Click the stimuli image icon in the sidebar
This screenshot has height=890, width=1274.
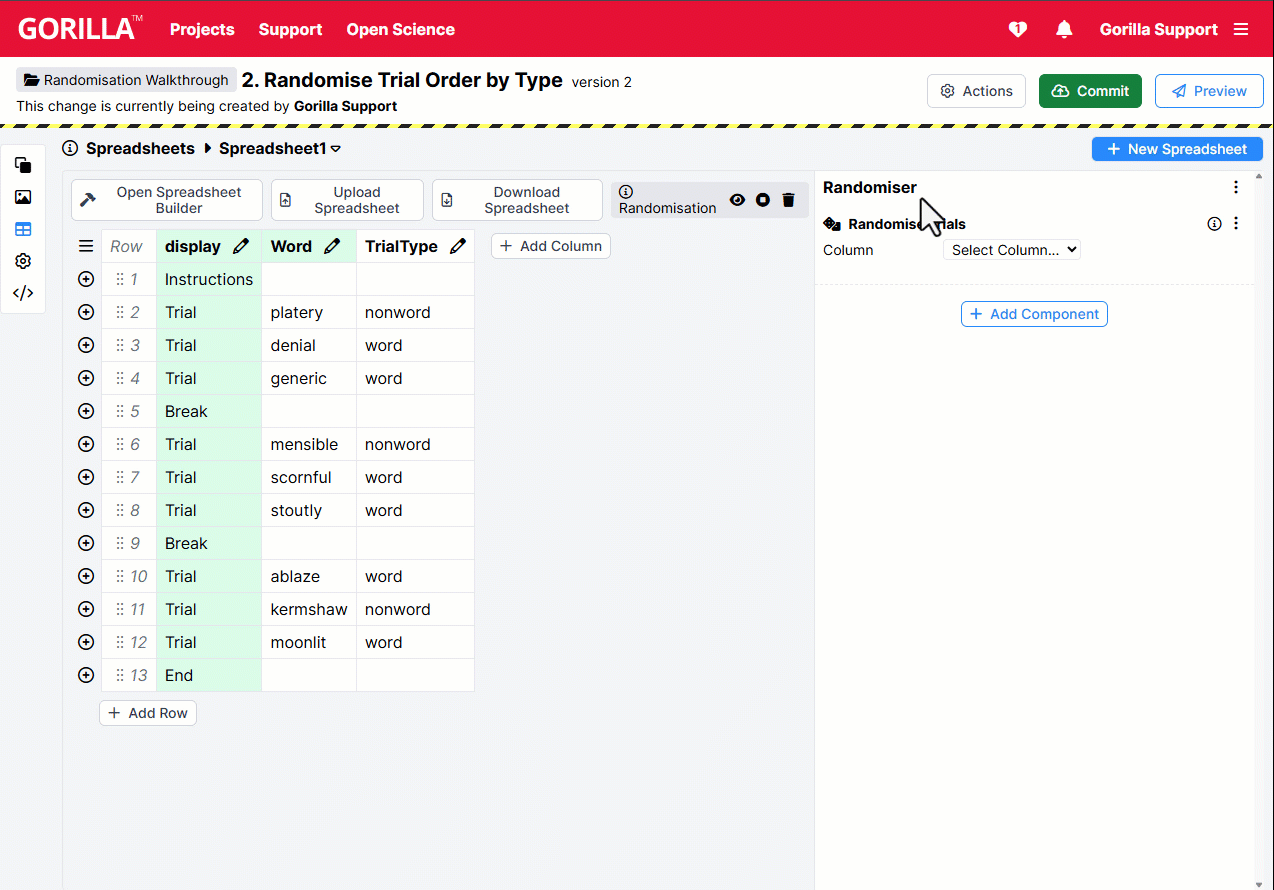(22, 196)
